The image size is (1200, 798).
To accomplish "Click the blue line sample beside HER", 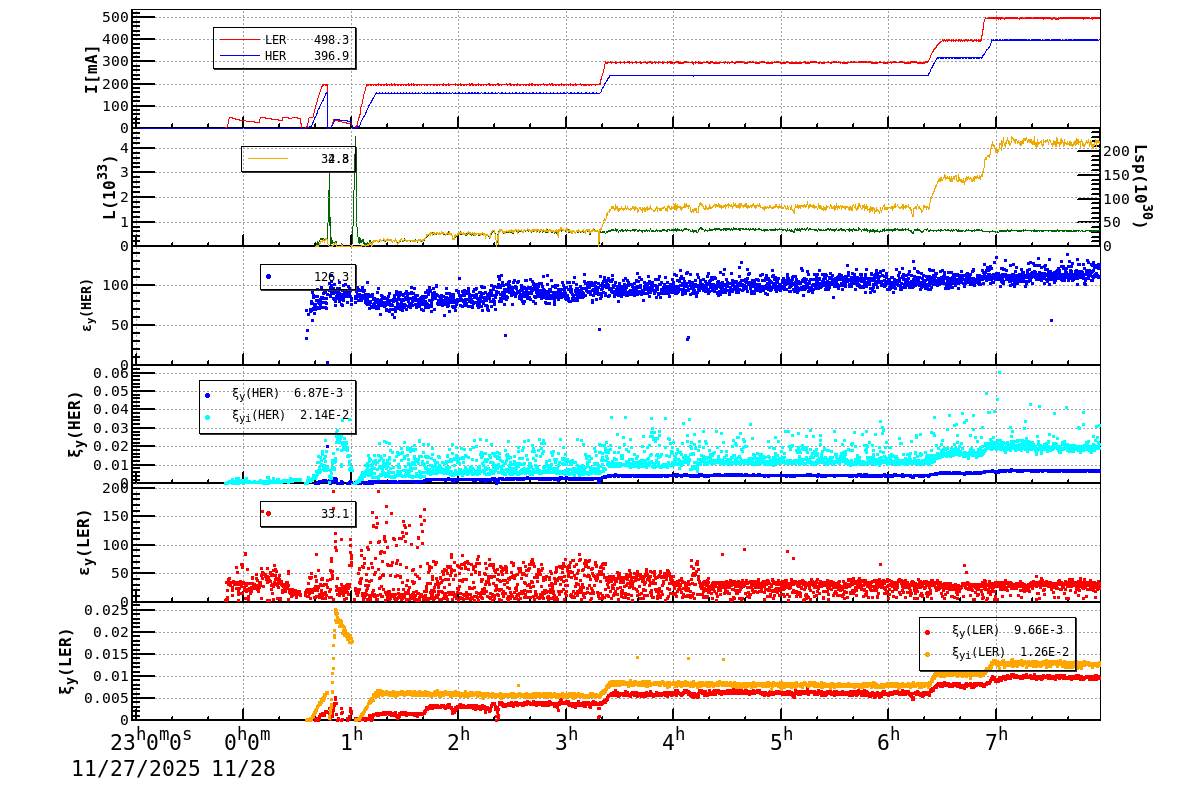I will (239, 56).
